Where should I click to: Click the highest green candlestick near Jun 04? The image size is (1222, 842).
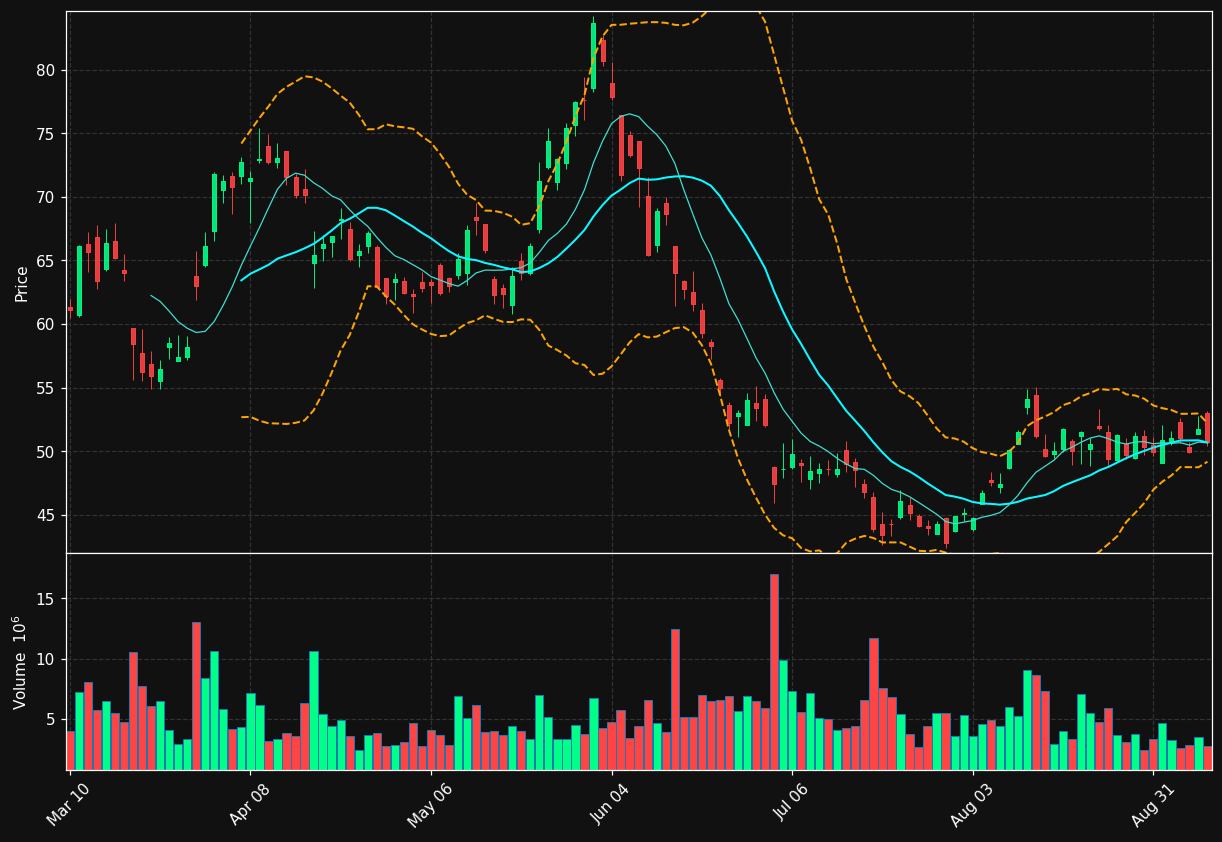593,56
